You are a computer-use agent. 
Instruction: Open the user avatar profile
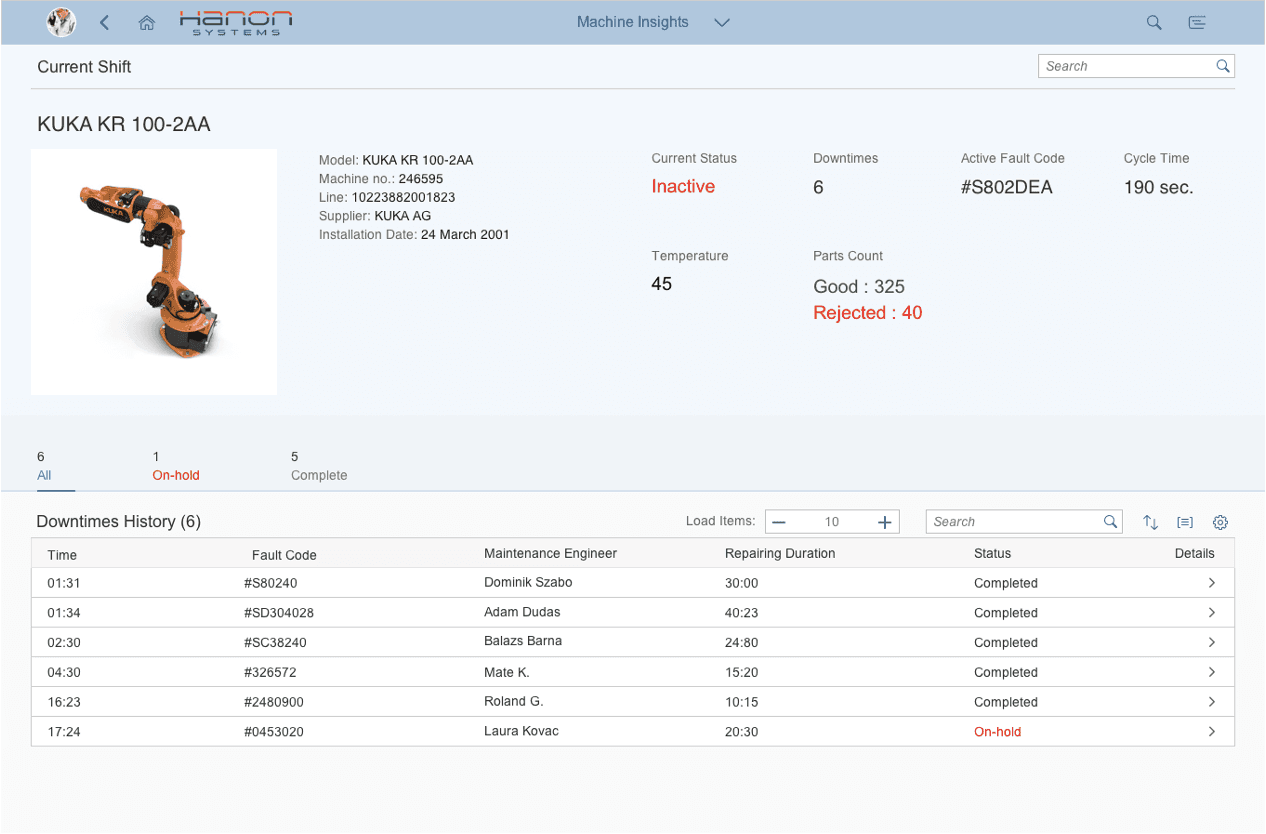[62, 22]
